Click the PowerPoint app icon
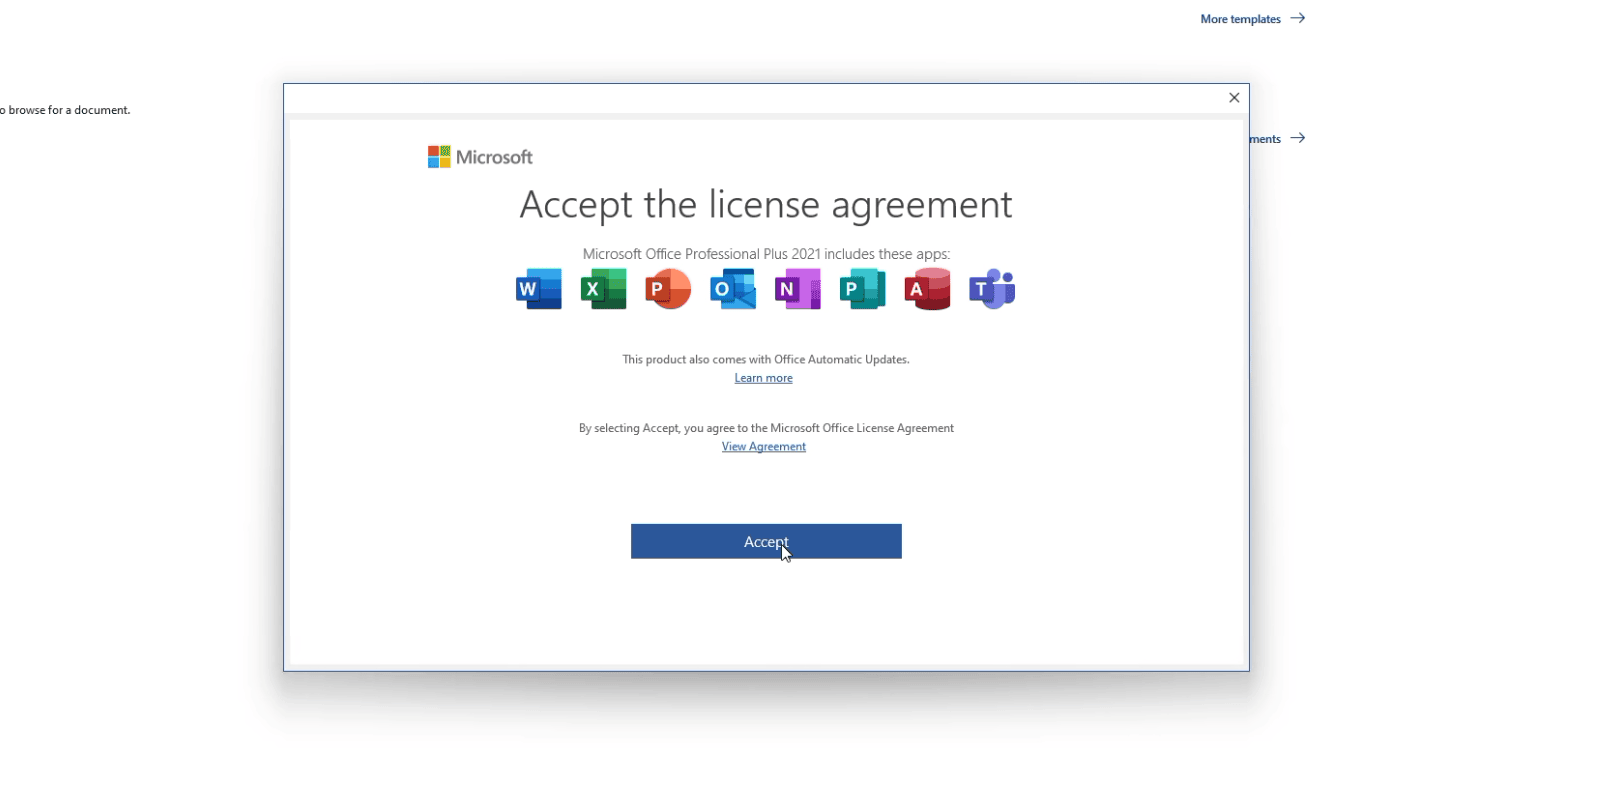This screenshot has height=796, width=1599. 668,289
